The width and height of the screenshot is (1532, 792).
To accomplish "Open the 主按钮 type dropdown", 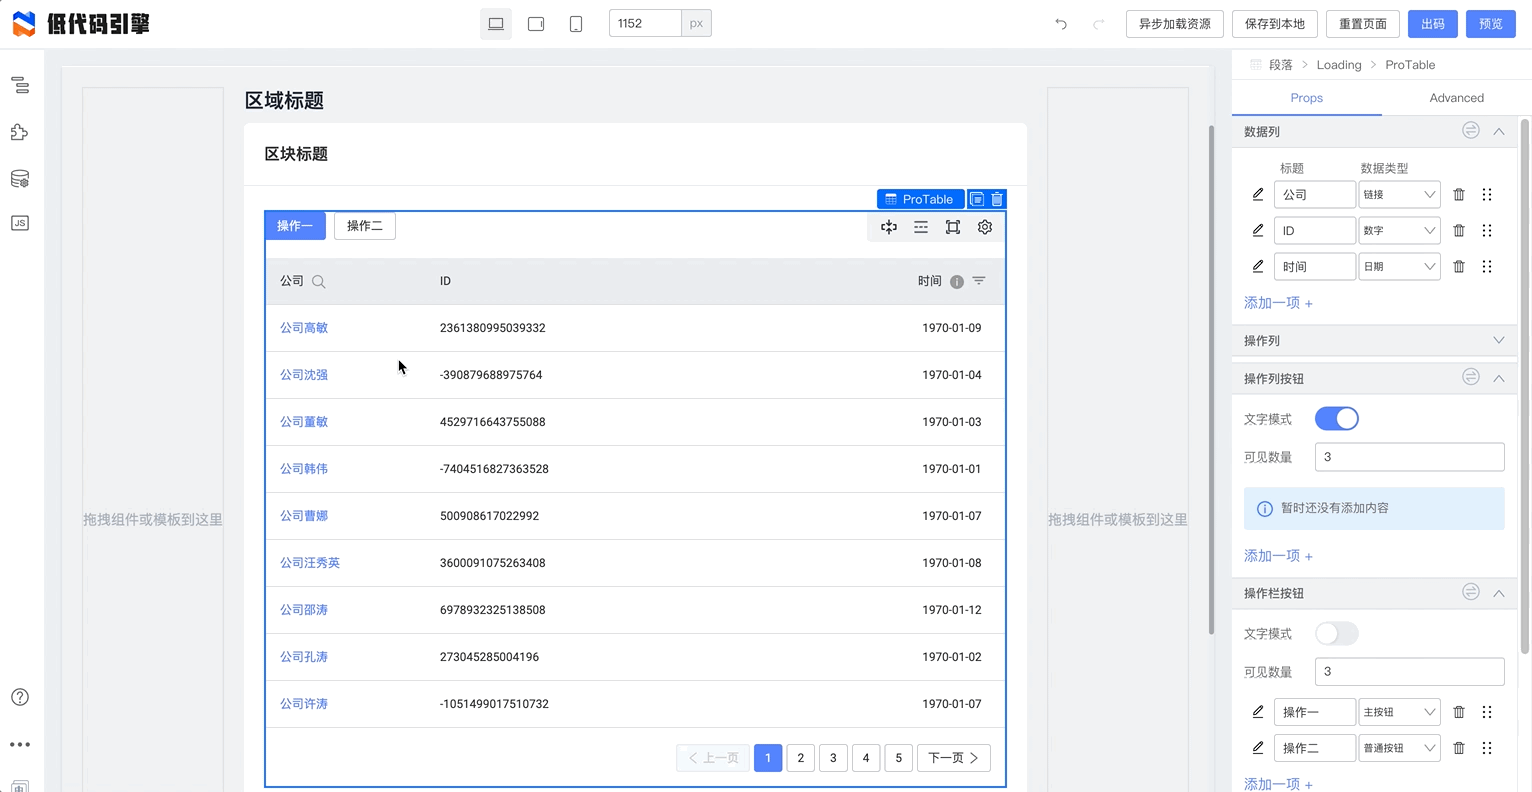I will (x=1399, y=712).
